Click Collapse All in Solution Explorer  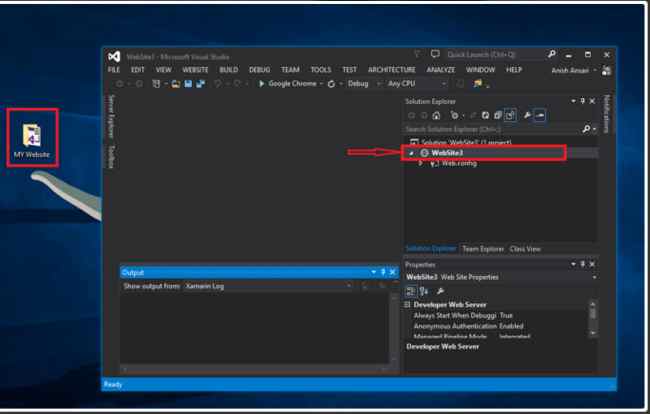[498, 116]
